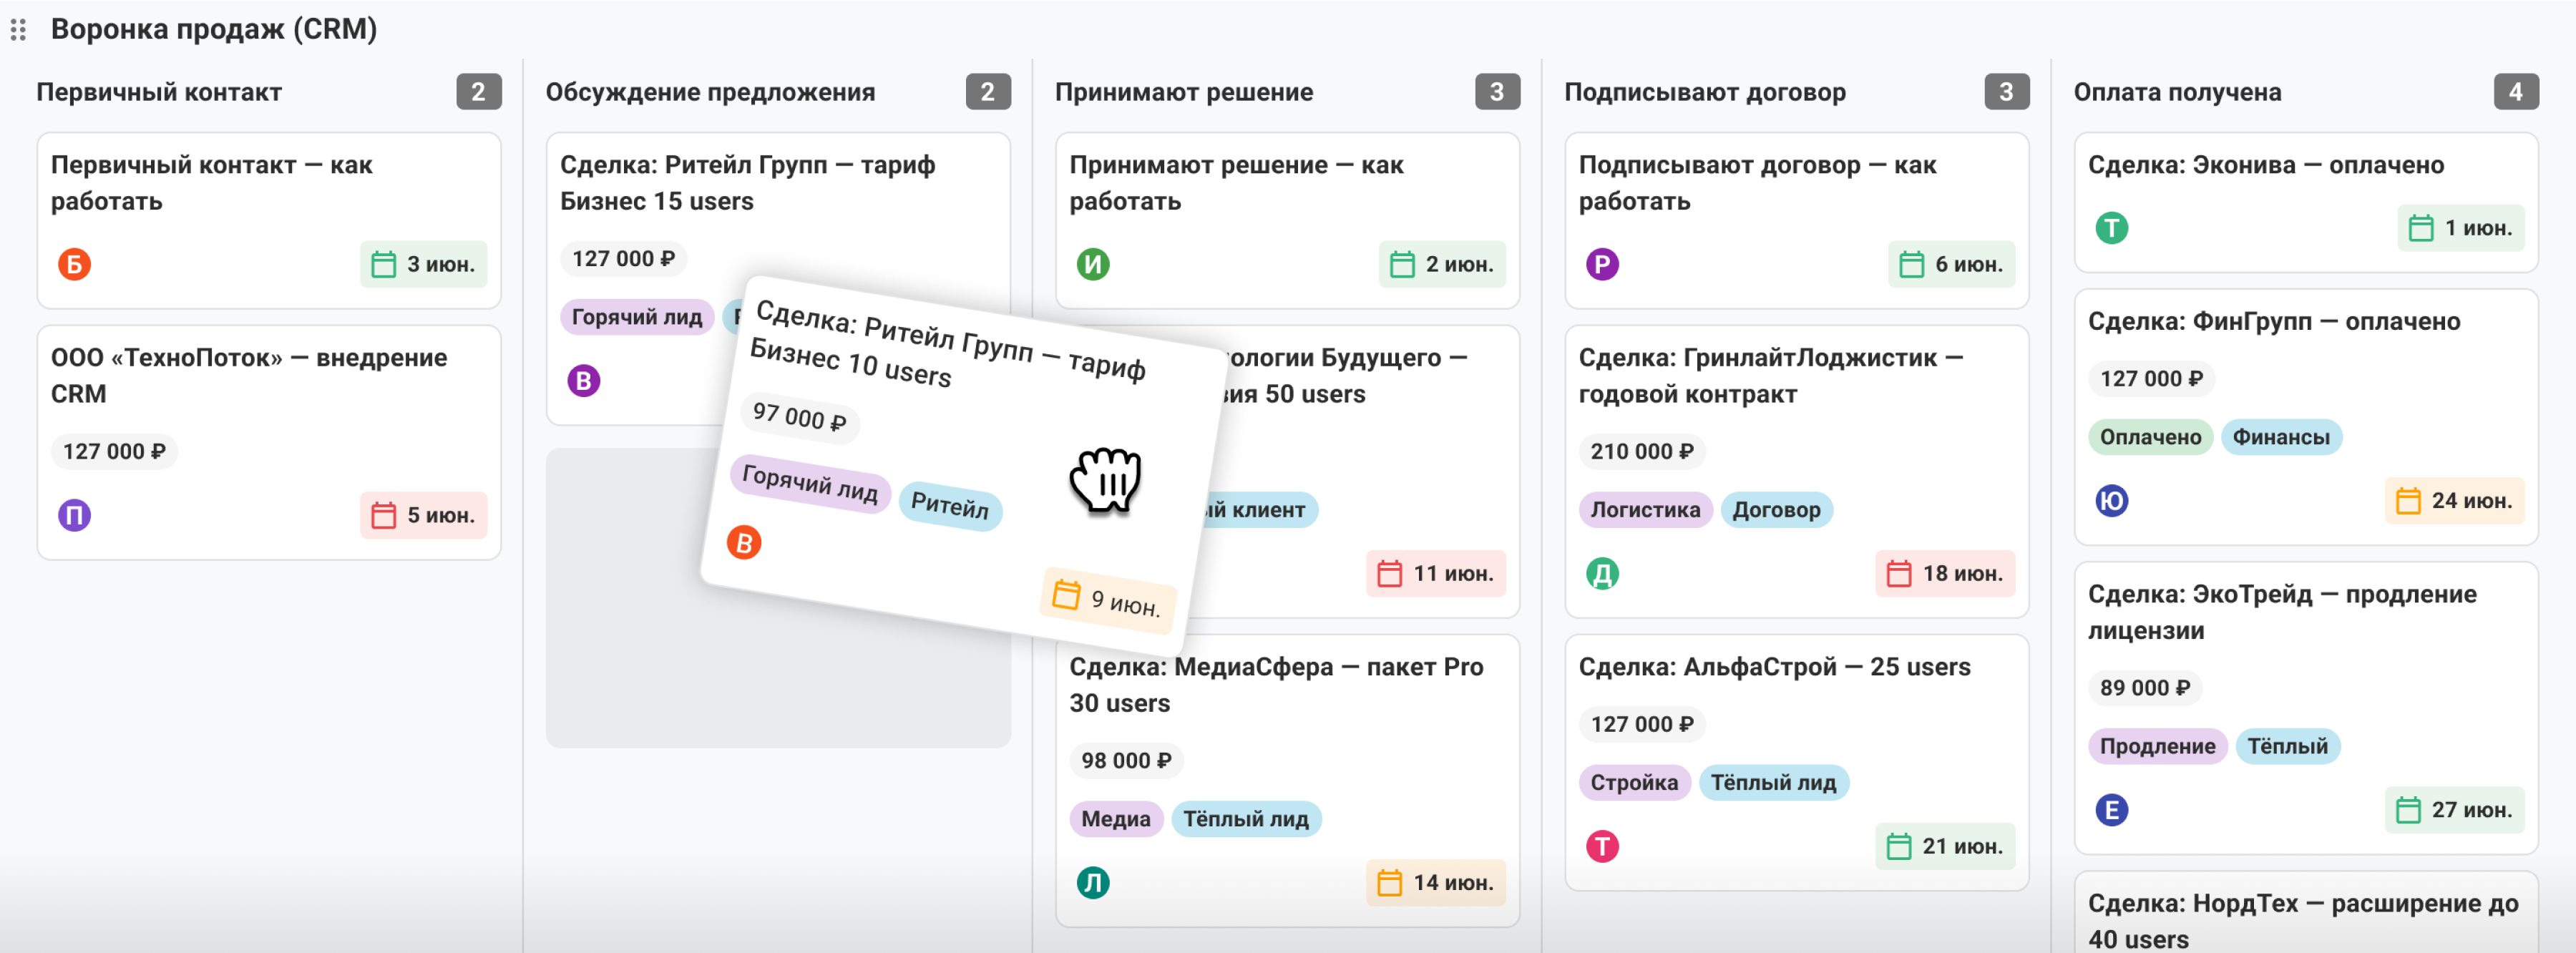Open card Сделка: ЭкоТрейд — продление лицензии

click(2305, 707)
